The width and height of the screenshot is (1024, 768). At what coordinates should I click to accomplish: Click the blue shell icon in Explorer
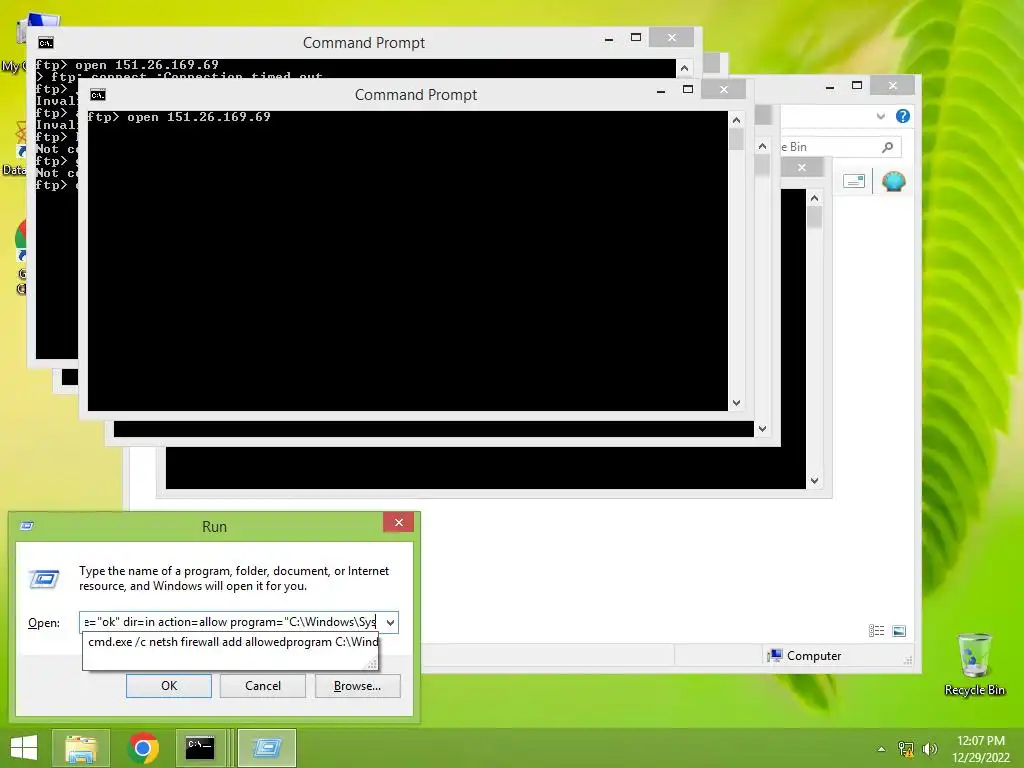coord(893,181)
